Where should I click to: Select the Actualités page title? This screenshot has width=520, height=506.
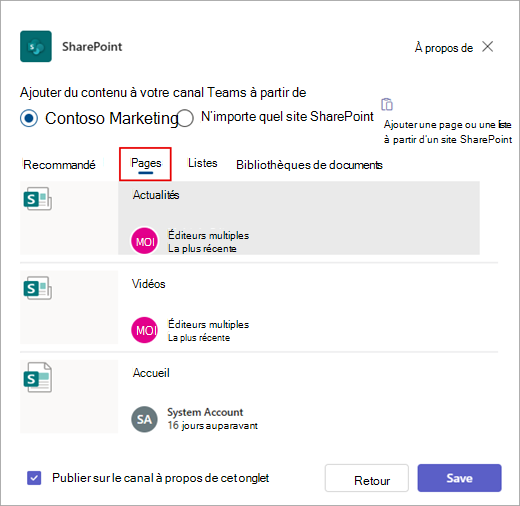pos(156,195)
